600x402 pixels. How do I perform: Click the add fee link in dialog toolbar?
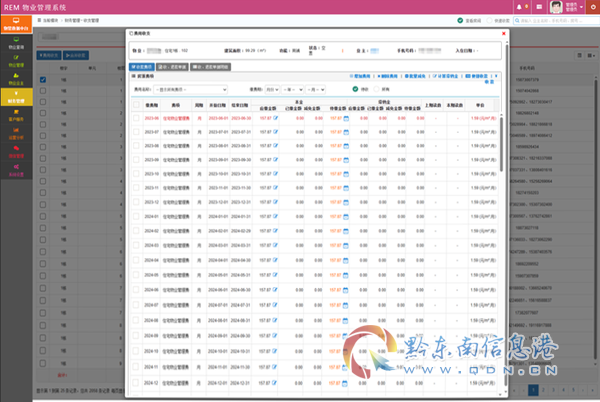(360, 76)
